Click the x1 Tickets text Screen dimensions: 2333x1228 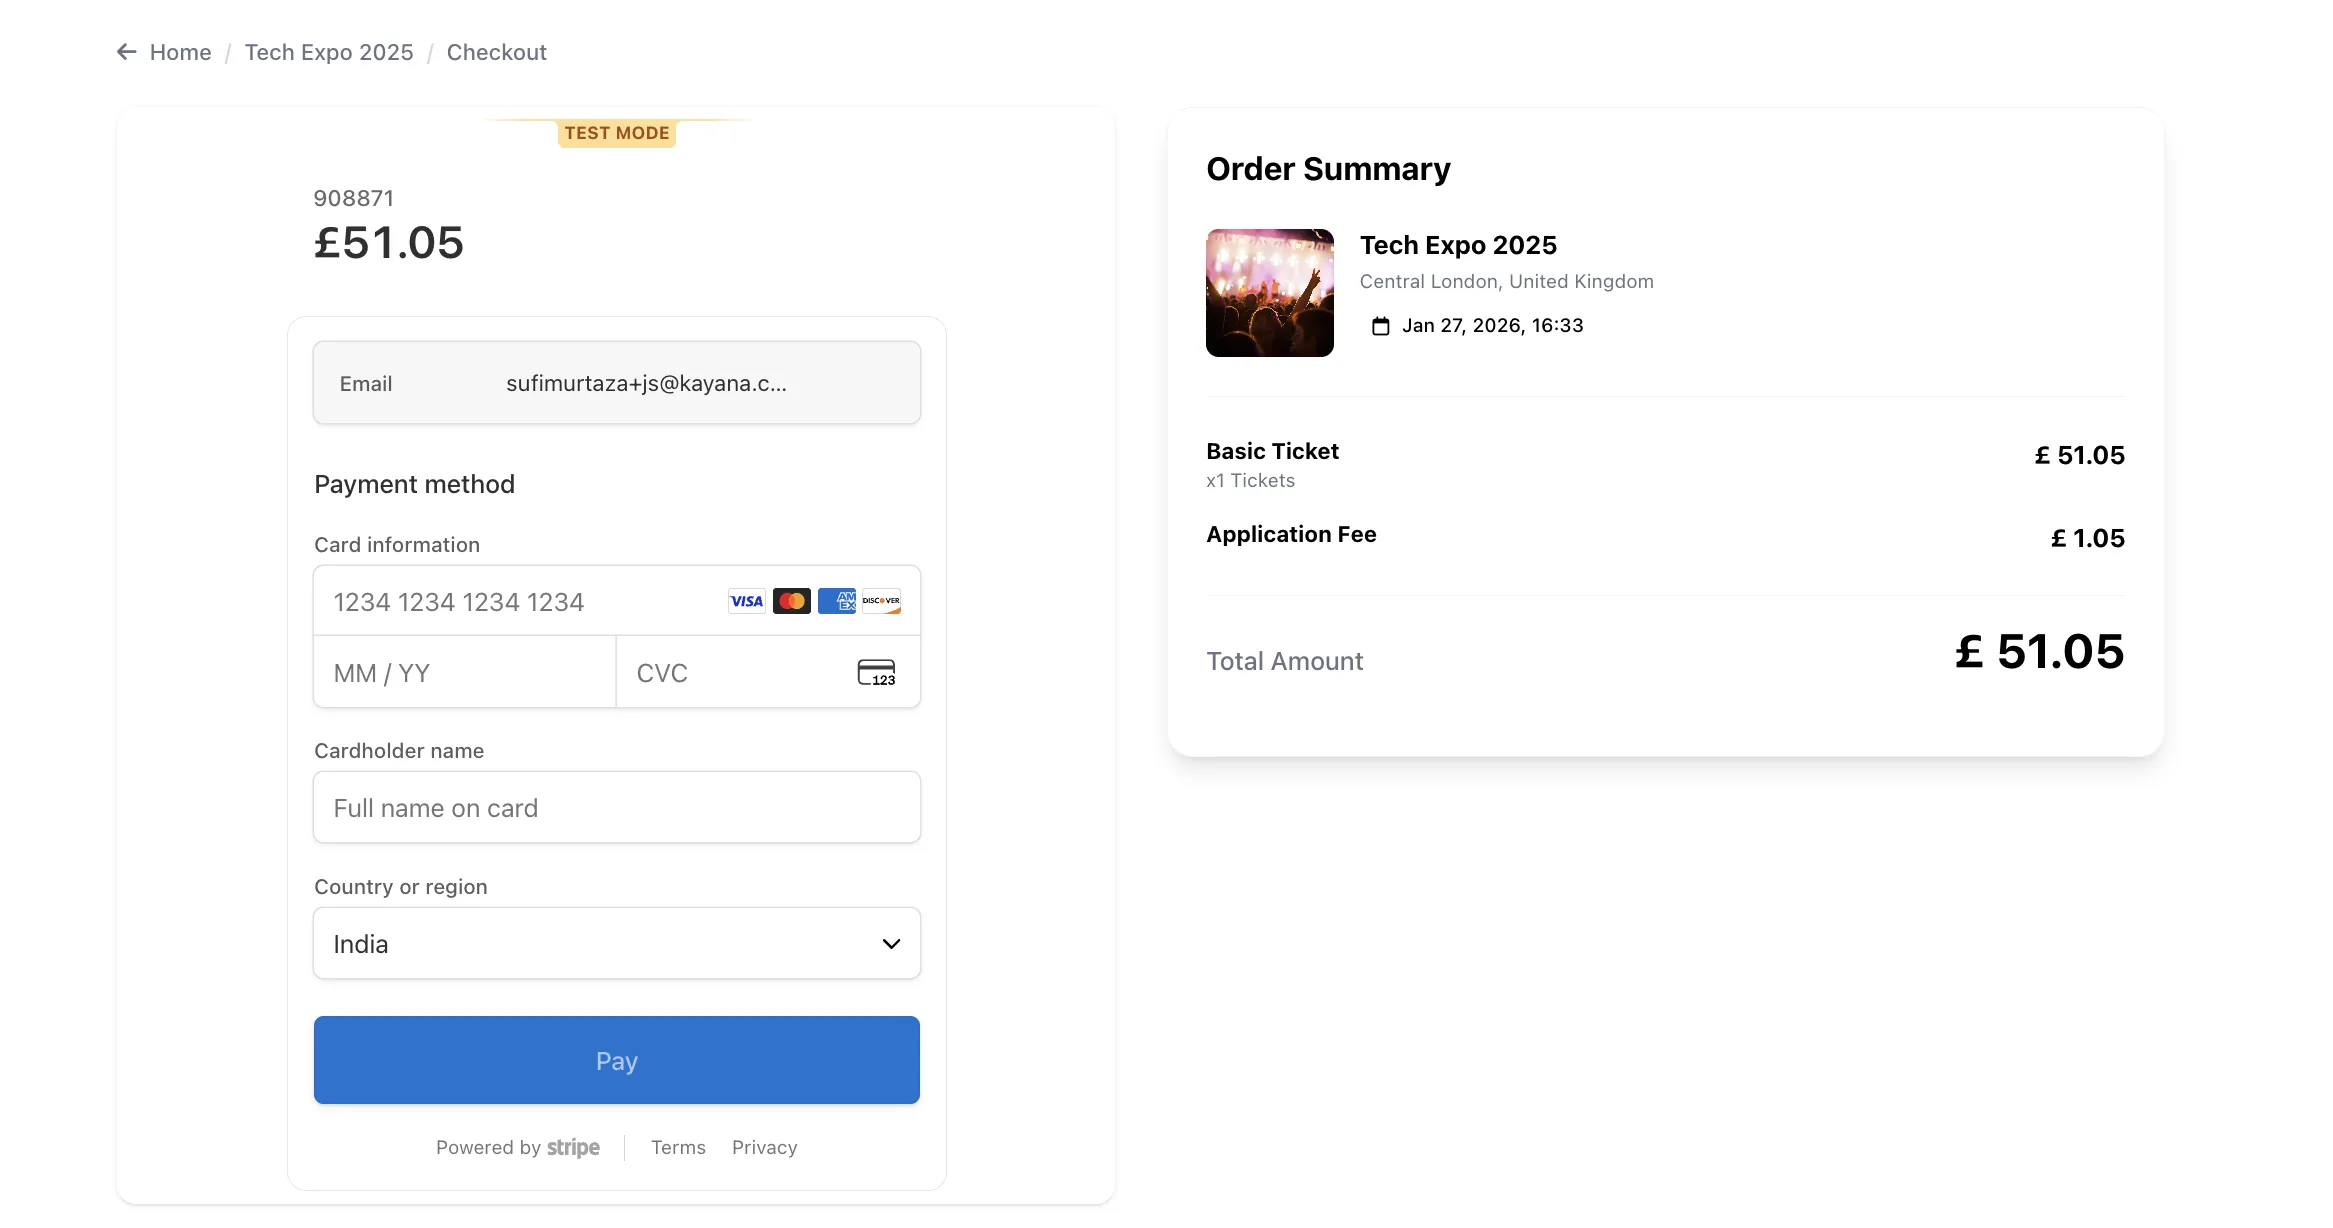click(1250, 480)
